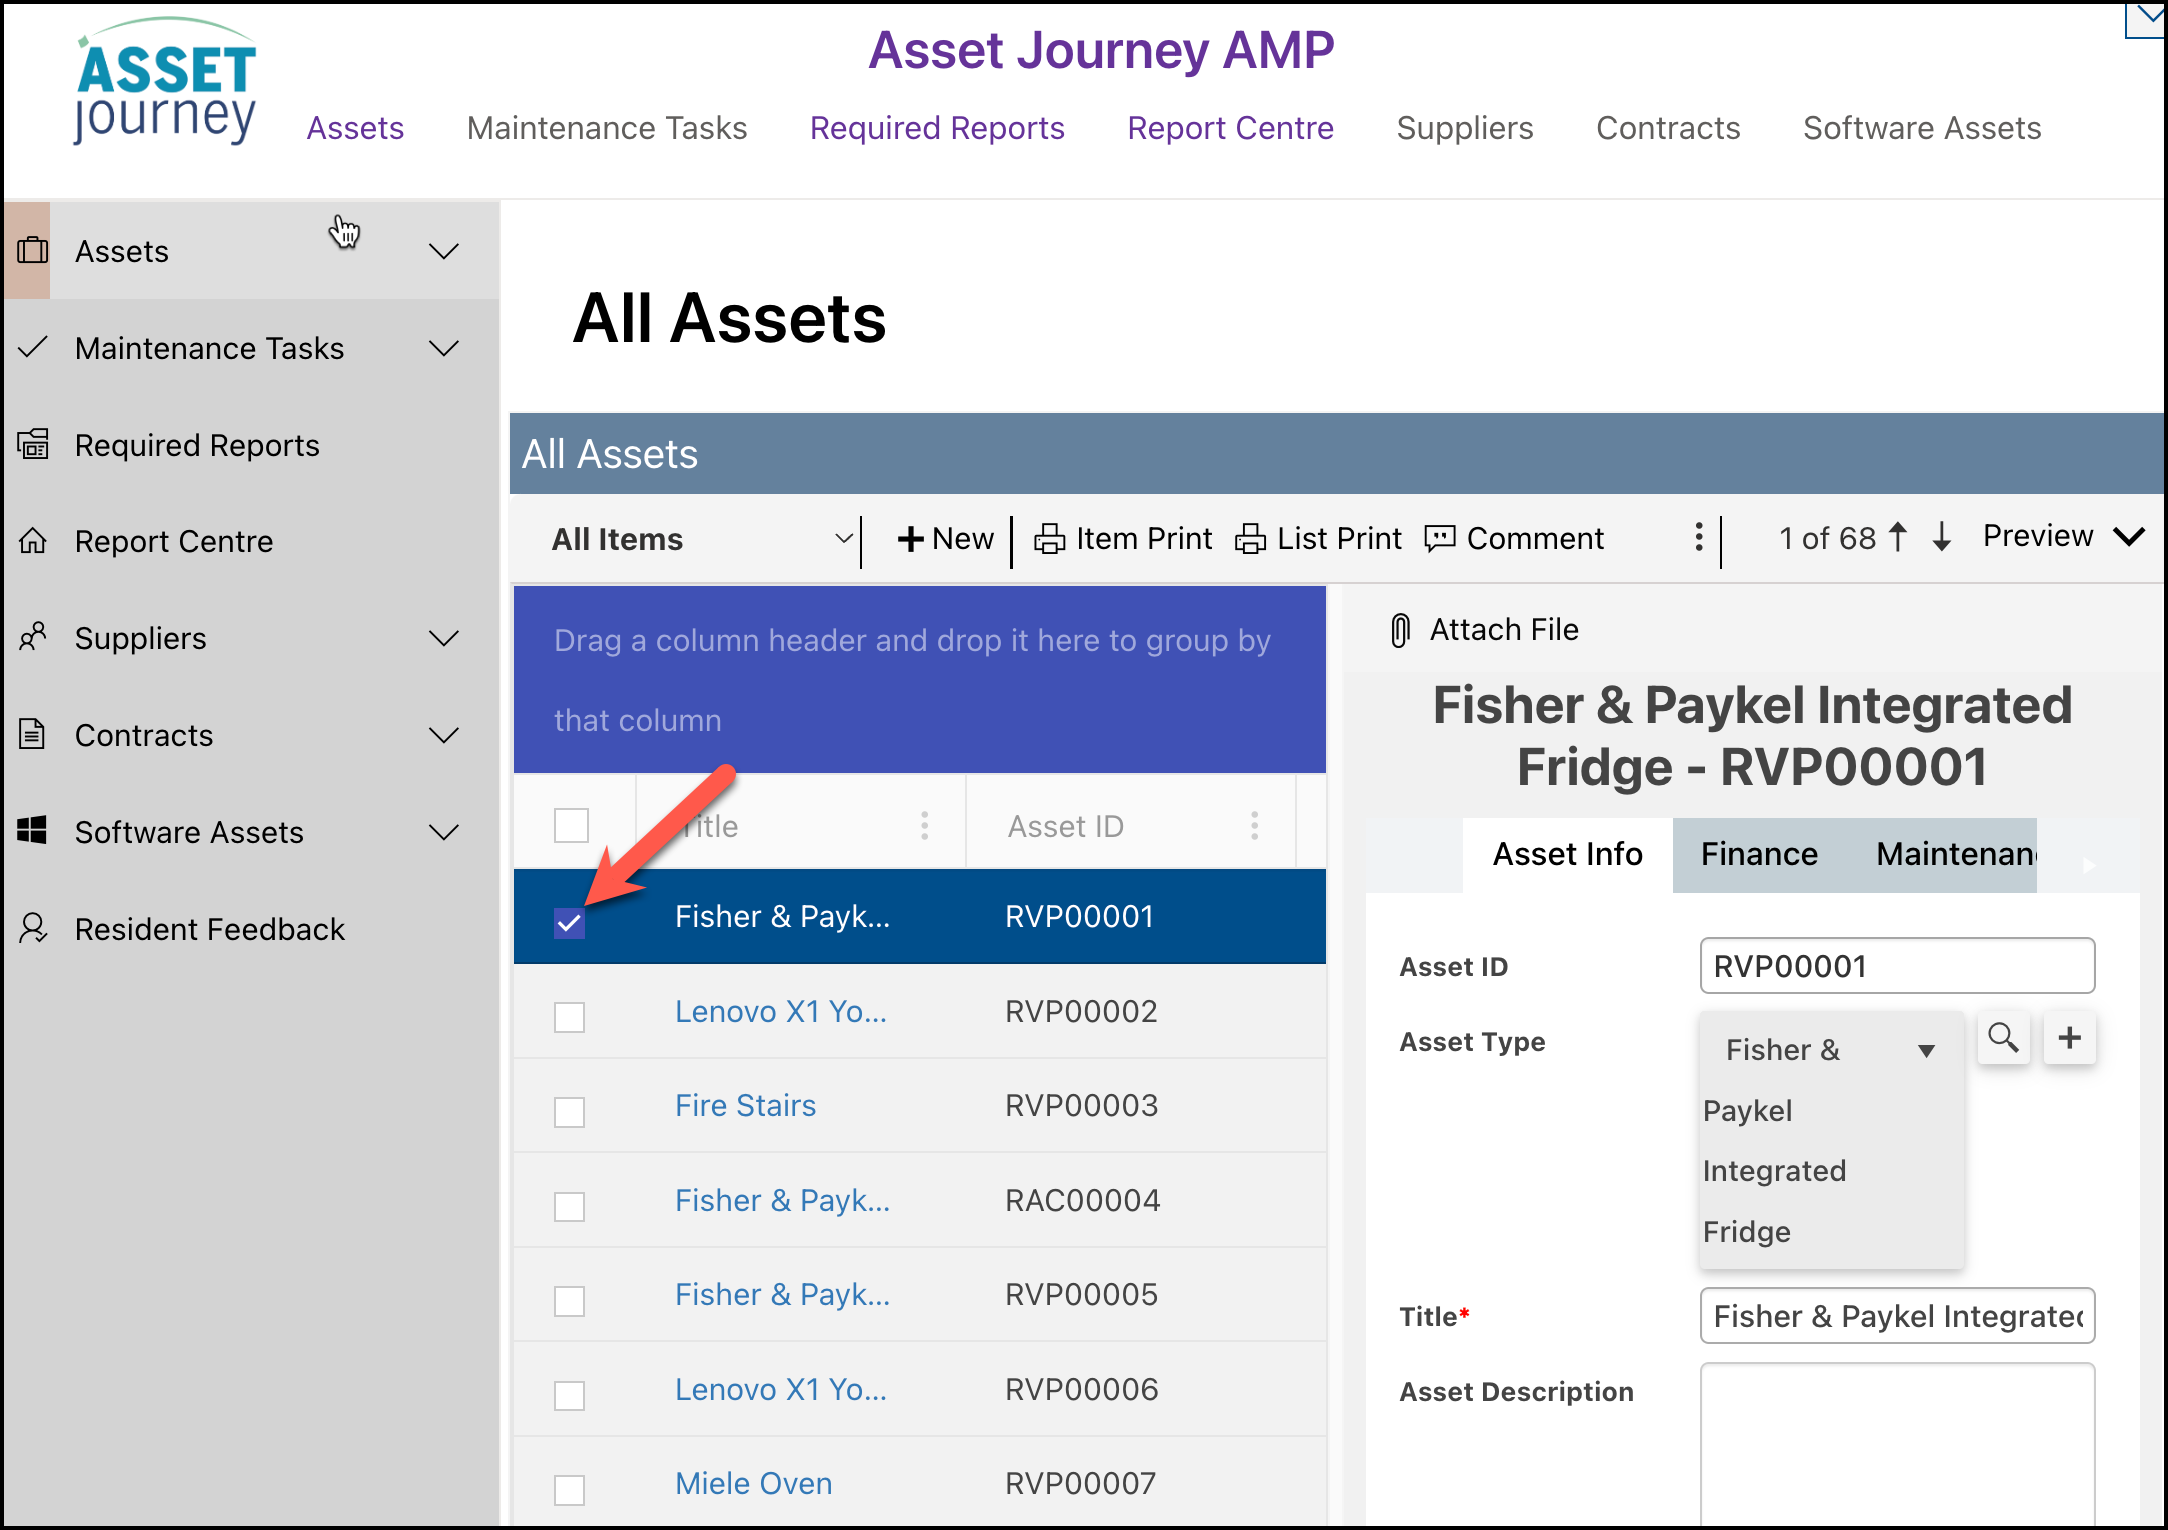
Task: Open Software Assets in the top navigation
Action: point(1922,128)
